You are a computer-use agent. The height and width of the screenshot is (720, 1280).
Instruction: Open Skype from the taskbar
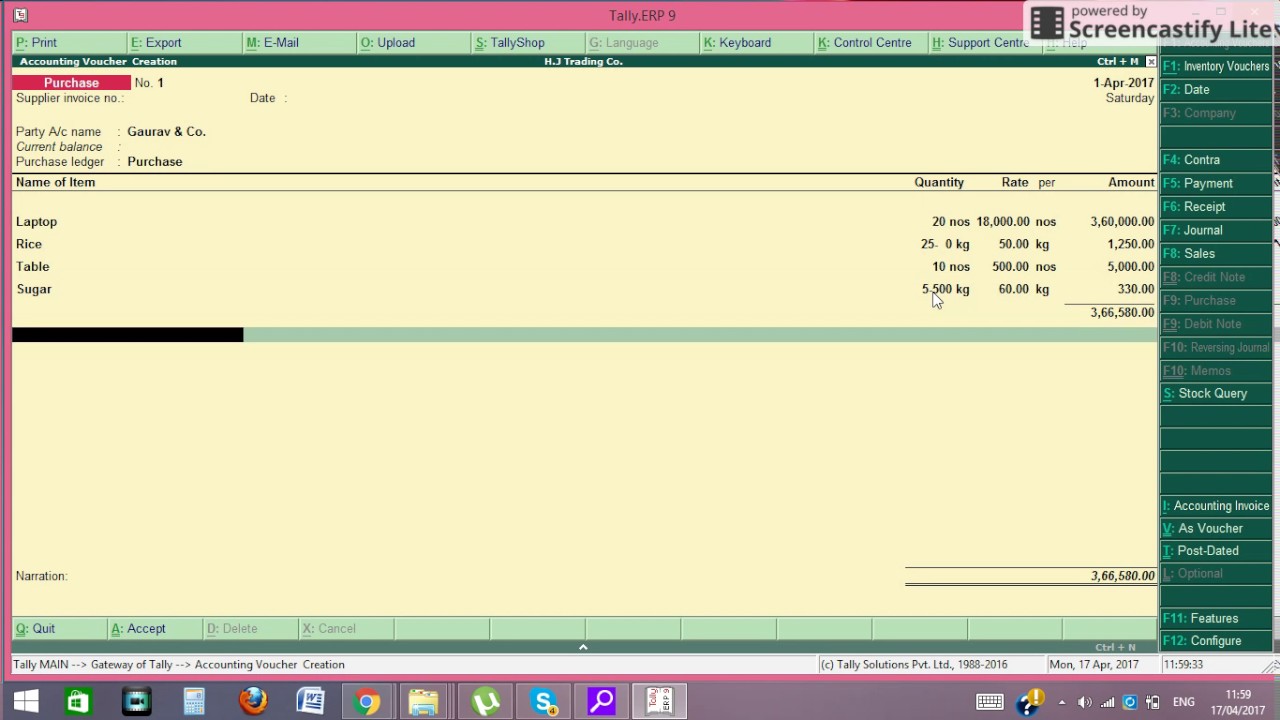(544, 702)
